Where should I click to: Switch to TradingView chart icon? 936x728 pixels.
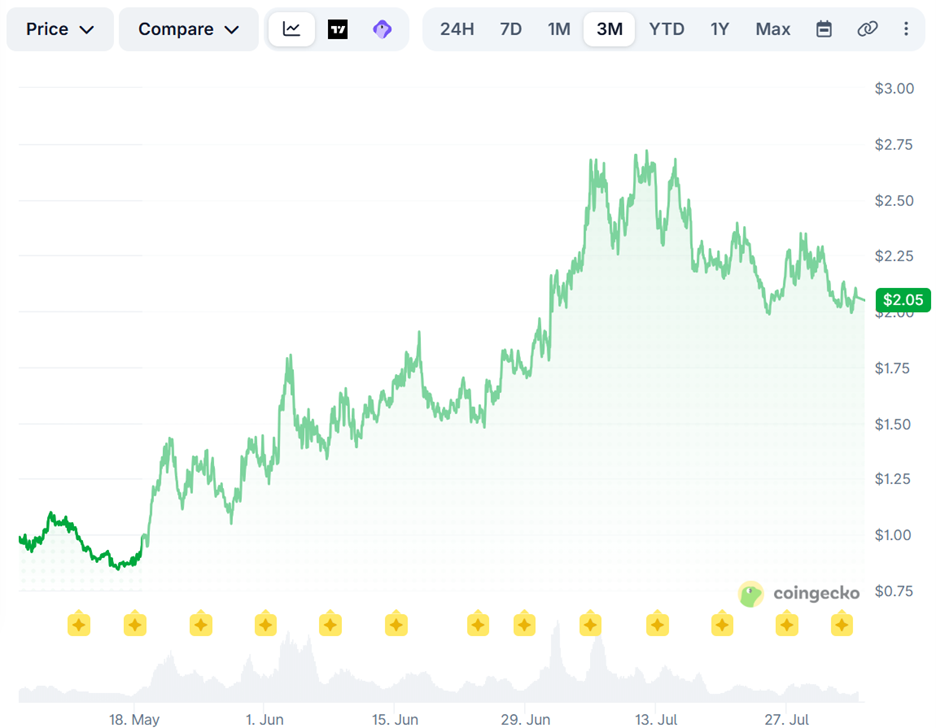tap(338, 29)
